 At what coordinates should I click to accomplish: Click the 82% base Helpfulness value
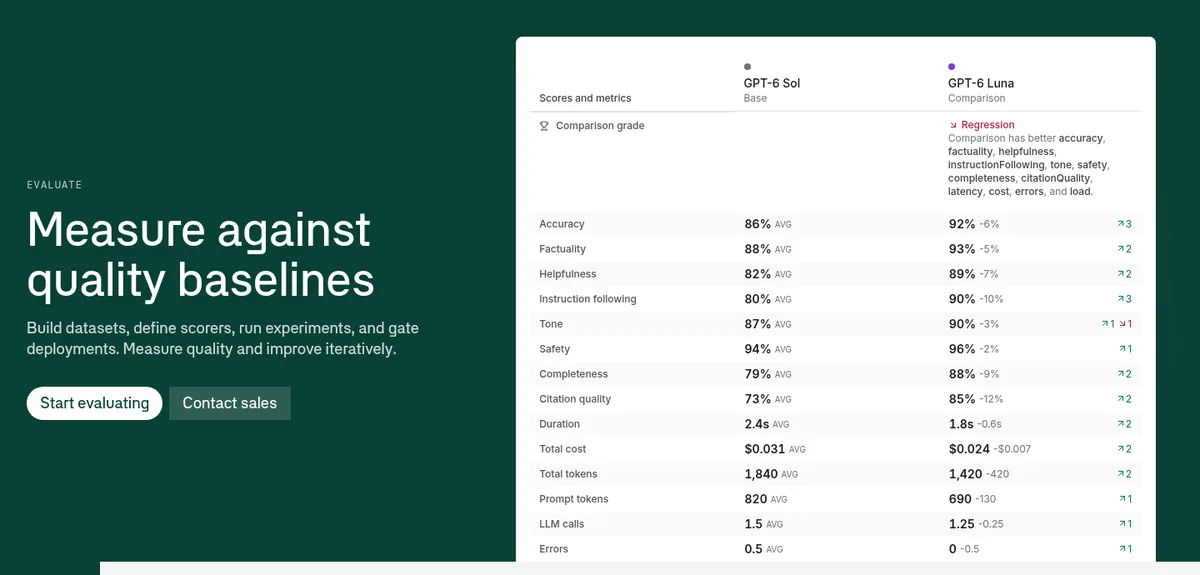758,274
